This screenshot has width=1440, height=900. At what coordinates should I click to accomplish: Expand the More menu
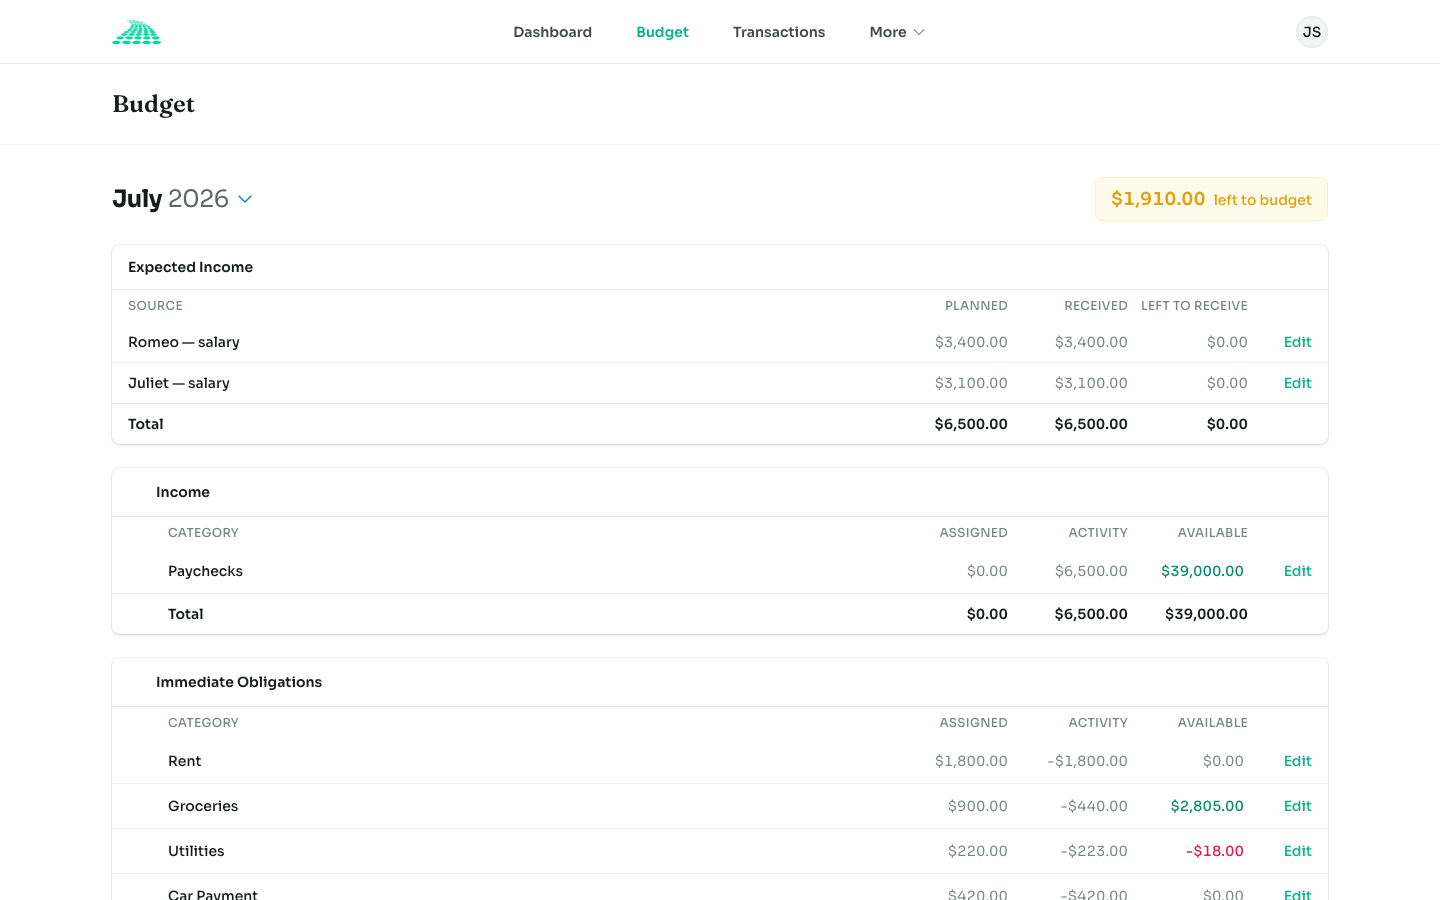(897, 32)
